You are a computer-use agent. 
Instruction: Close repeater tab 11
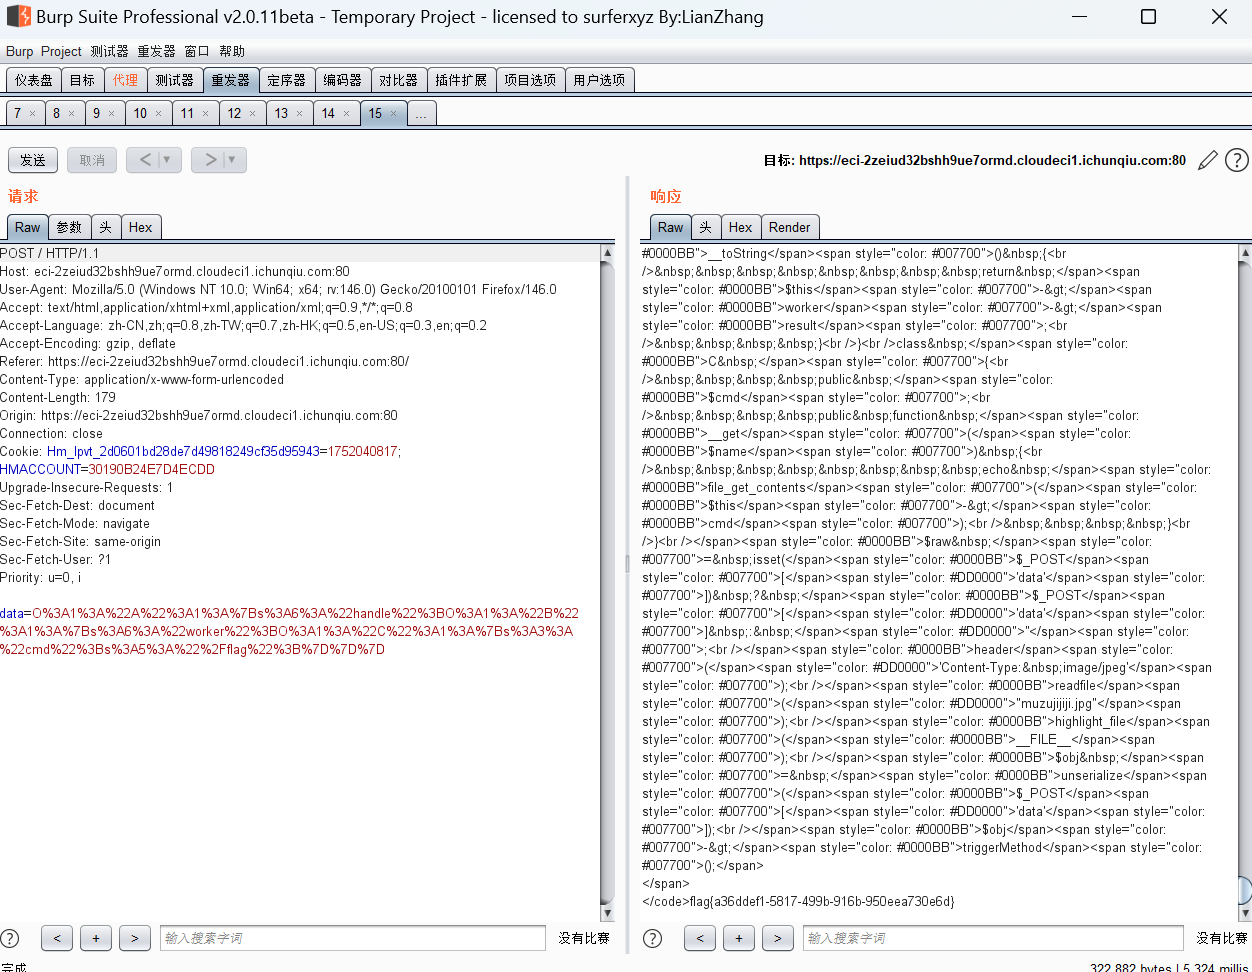[205, 114]
